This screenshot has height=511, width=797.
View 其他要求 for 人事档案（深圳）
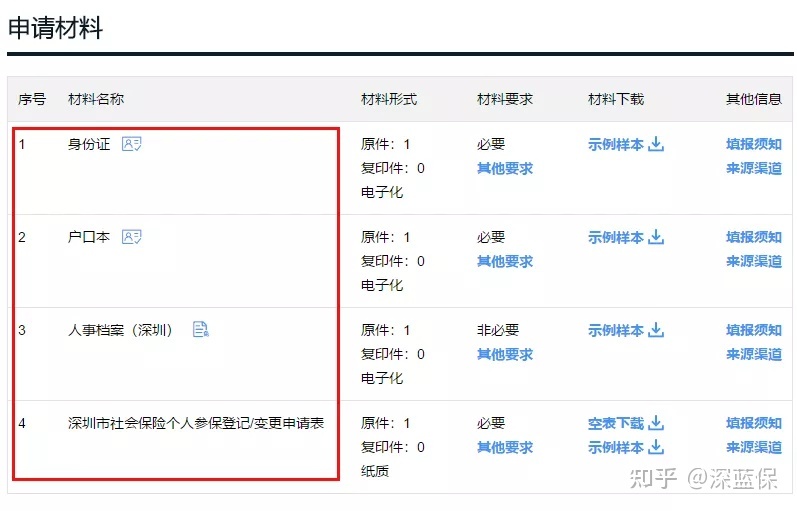(x=505, y=354)
